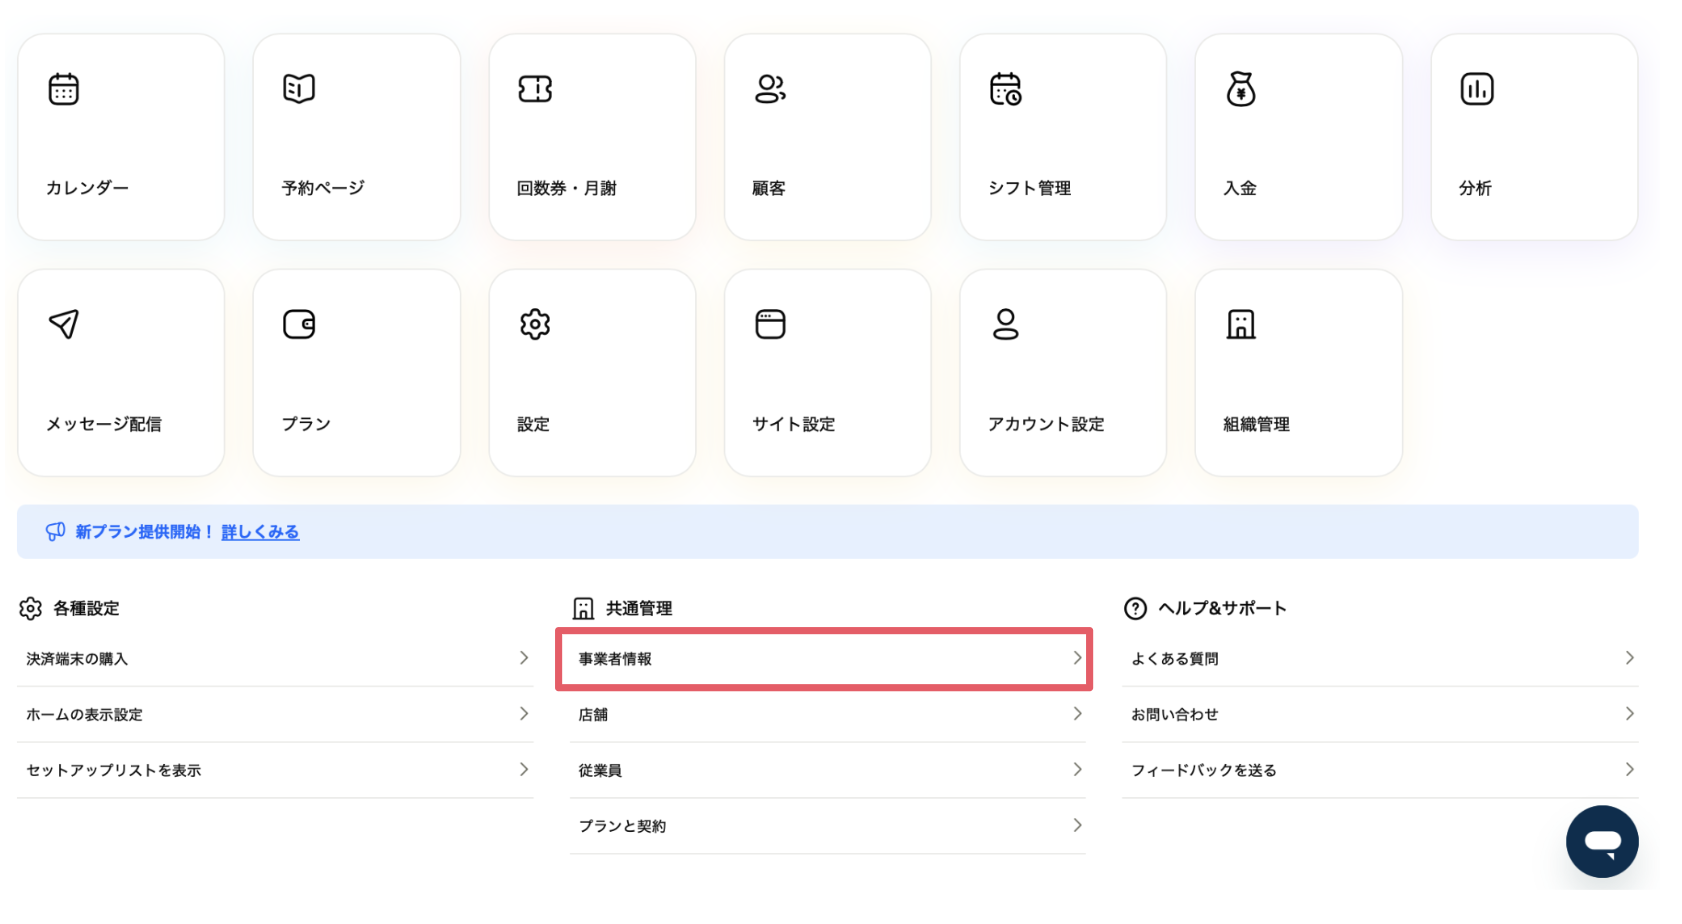Open the 顧客 label
This screenshot has width=1682, height=924.
tap(769, 188)
